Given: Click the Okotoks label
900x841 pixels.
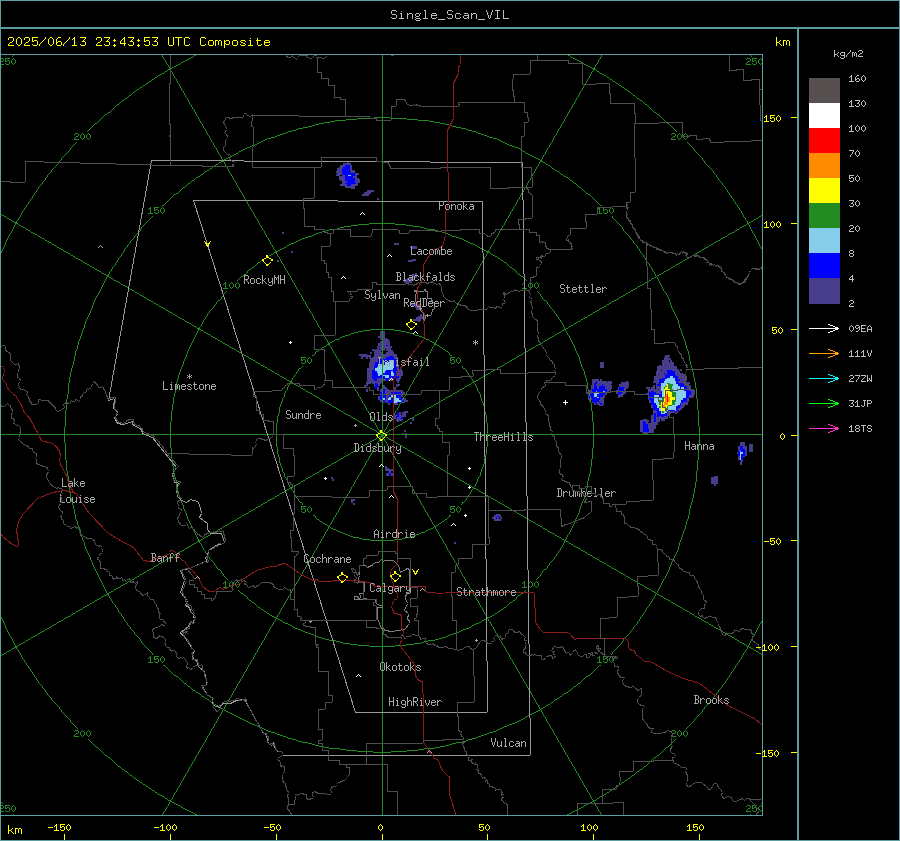Looking at the screenshot, I should (x=400, y=667).
